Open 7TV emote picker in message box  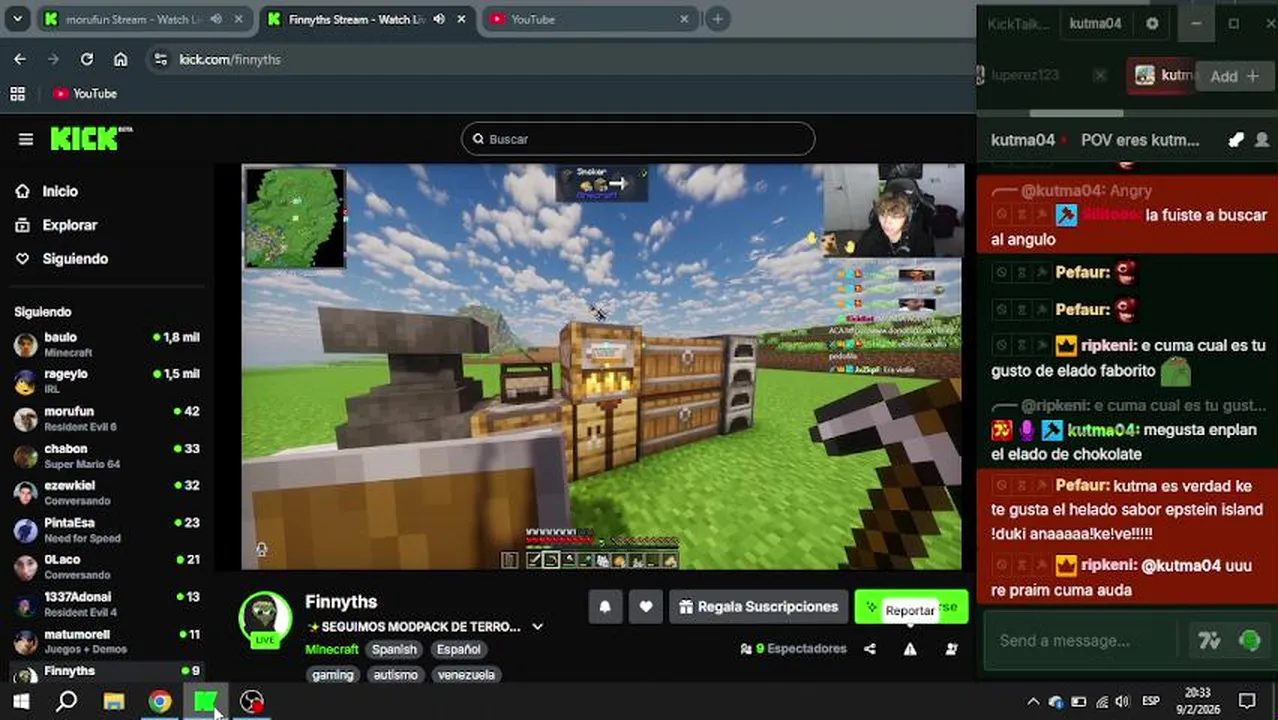(1208, 641)
